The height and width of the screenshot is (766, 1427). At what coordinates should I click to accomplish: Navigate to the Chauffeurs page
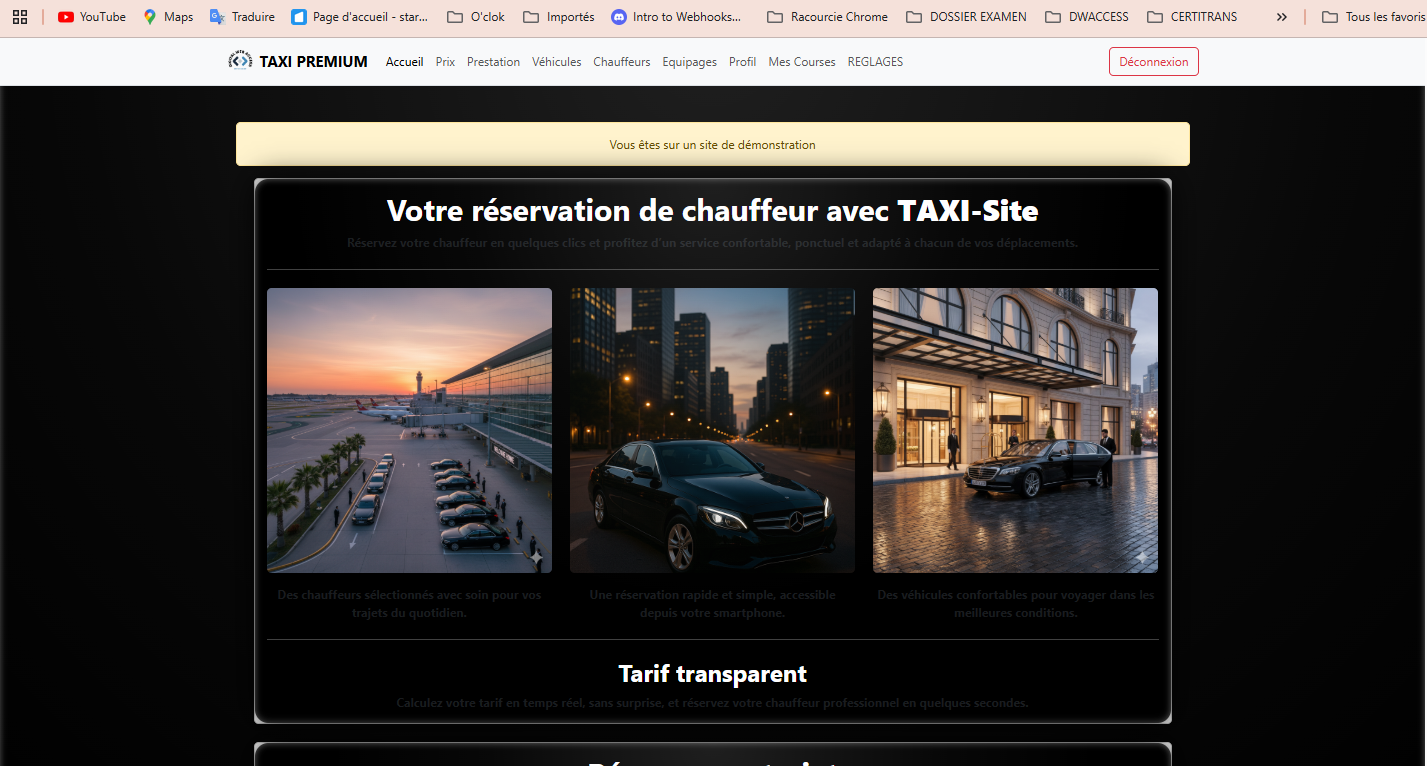pos(621,61)
